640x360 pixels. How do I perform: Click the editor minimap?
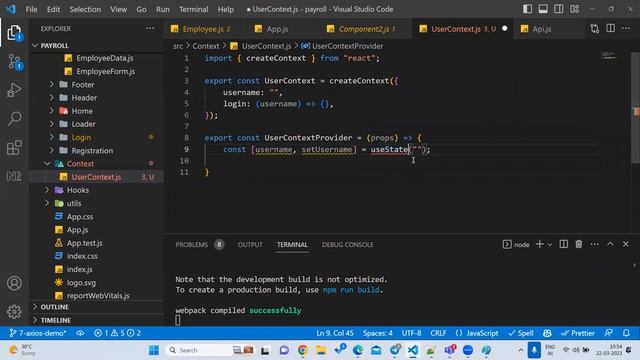click(x=609, y=56)
